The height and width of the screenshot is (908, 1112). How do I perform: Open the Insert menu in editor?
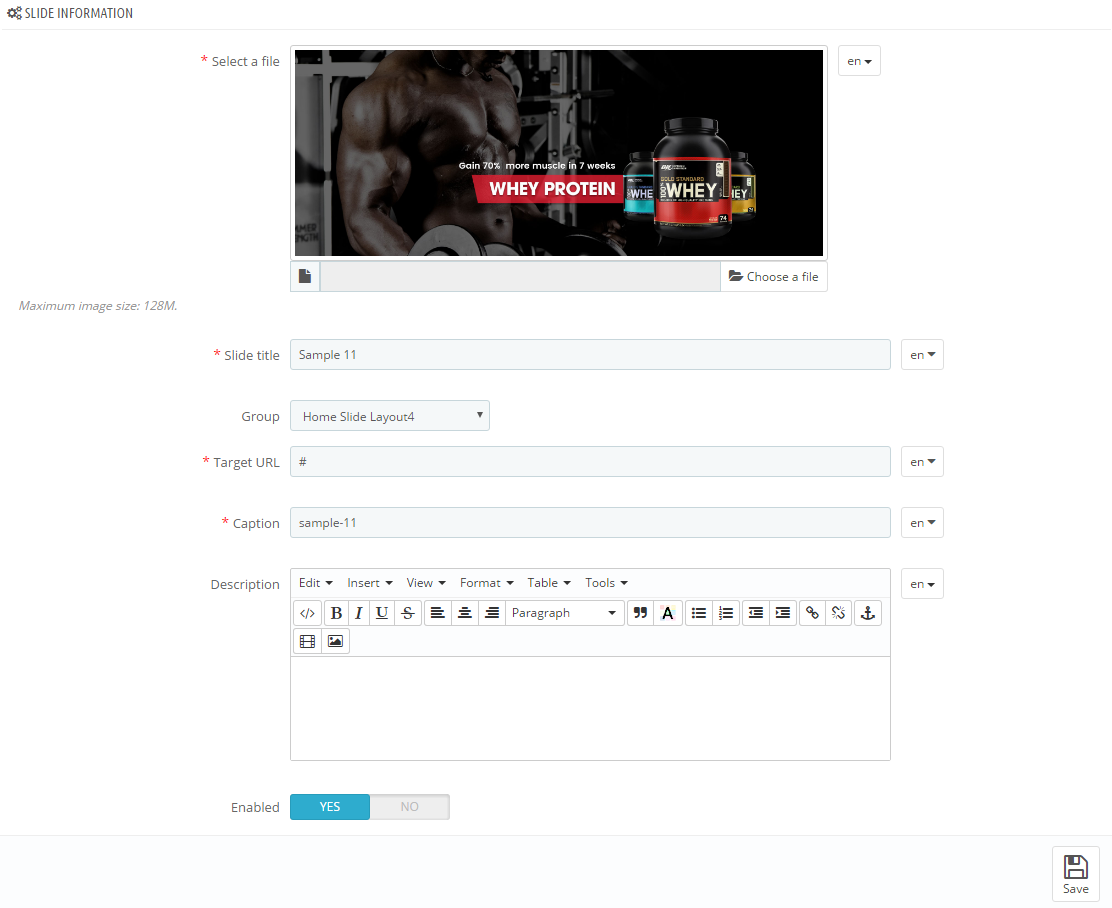point(369,583)
